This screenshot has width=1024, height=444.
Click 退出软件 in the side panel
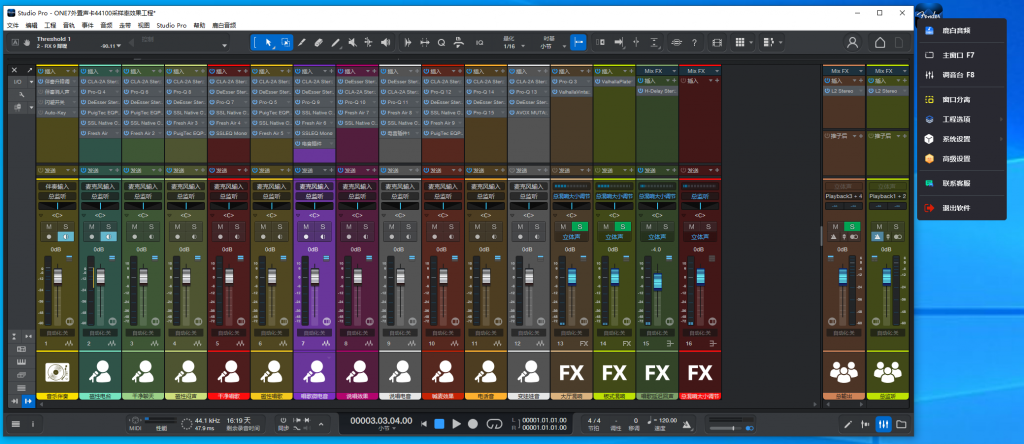tap(957, 208)
